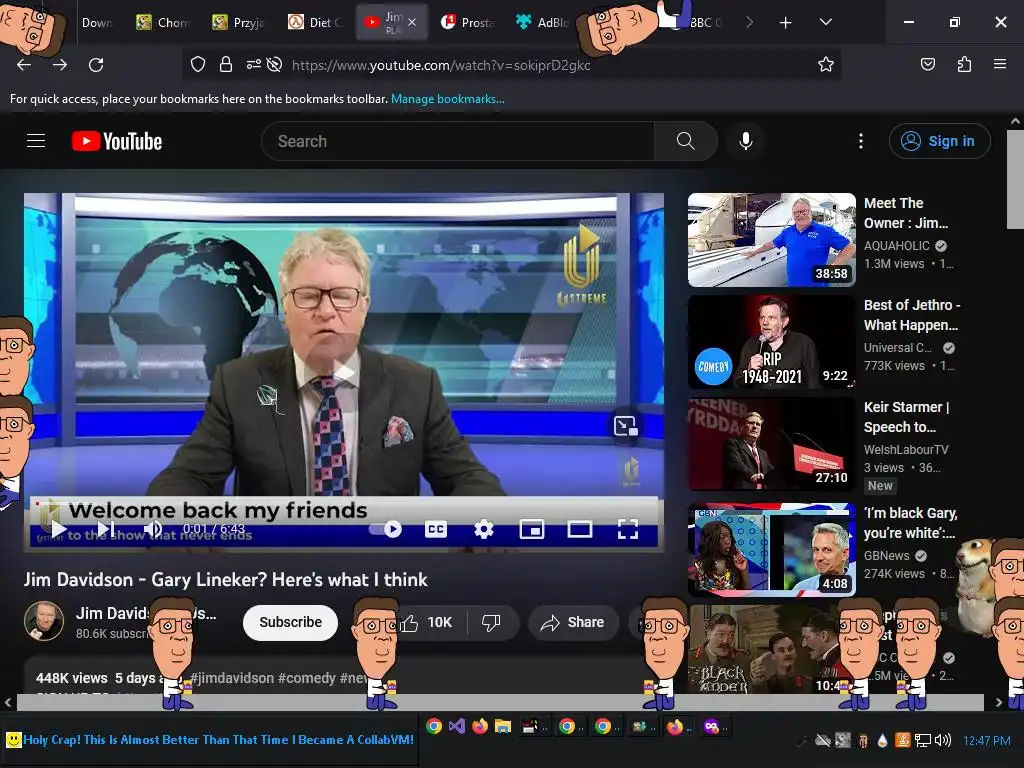
Task: Focus the YouTube Search field
Action: pyautogui.click(x=458, y=141)
